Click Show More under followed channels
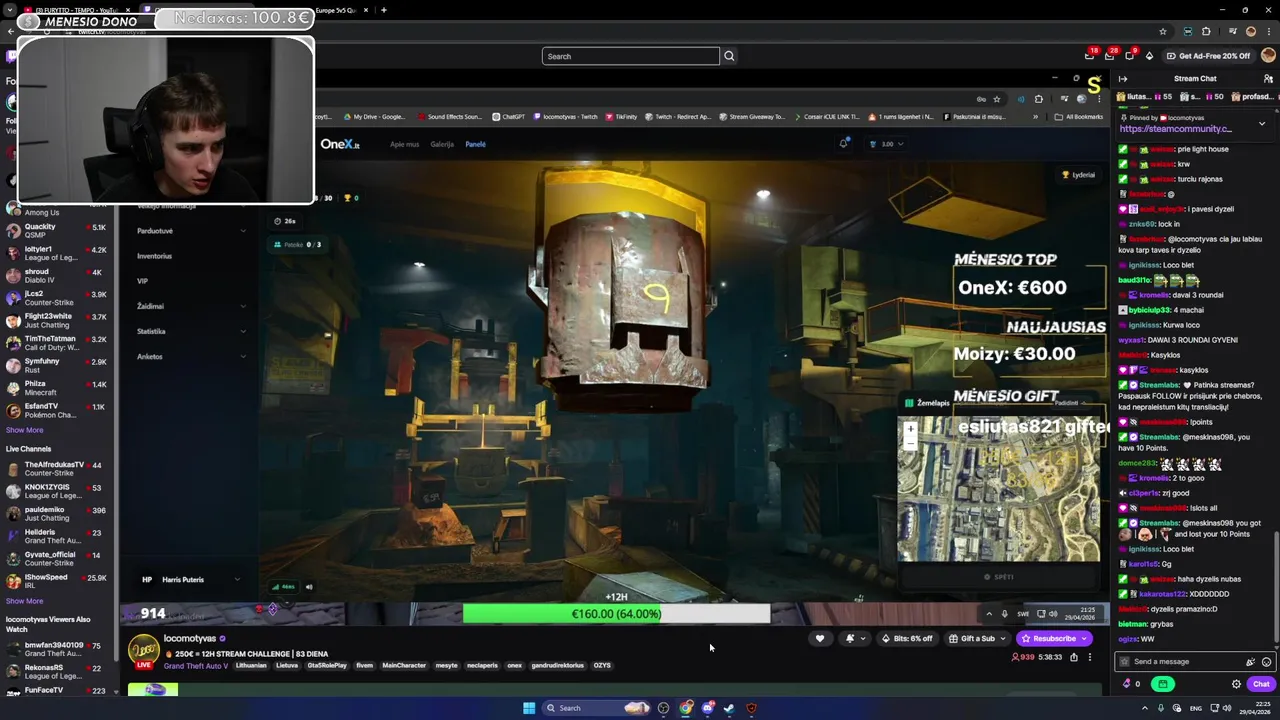Viewport: 1280px width, 720px height. coord(24,430)
